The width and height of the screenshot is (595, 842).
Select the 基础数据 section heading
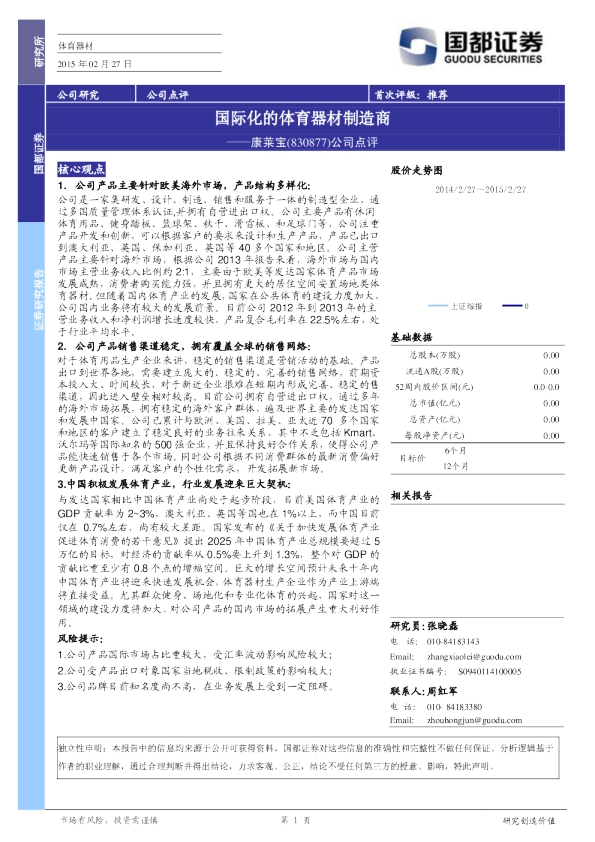[x=411, y=337]
